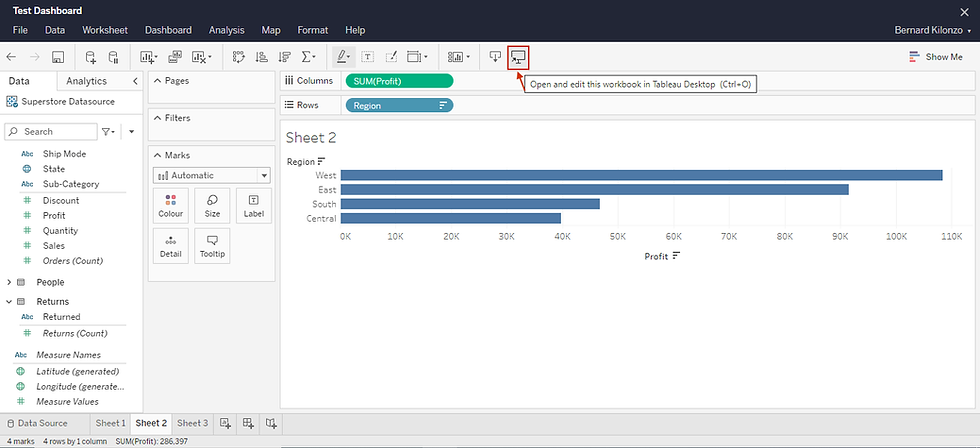Toggle Show Mark Labels T icon
Viewport: 980px width, 448px height.
pyautogui.click(x=368, y=57)
